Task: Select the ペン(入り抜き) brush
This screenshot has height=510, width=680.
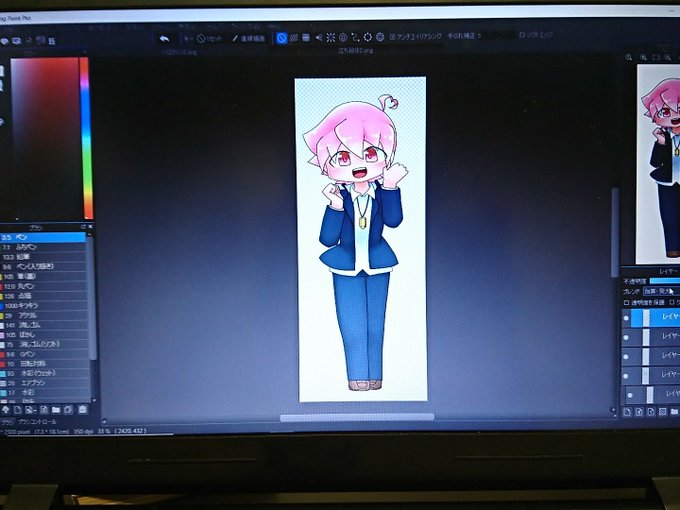Action: pos(43,266)
